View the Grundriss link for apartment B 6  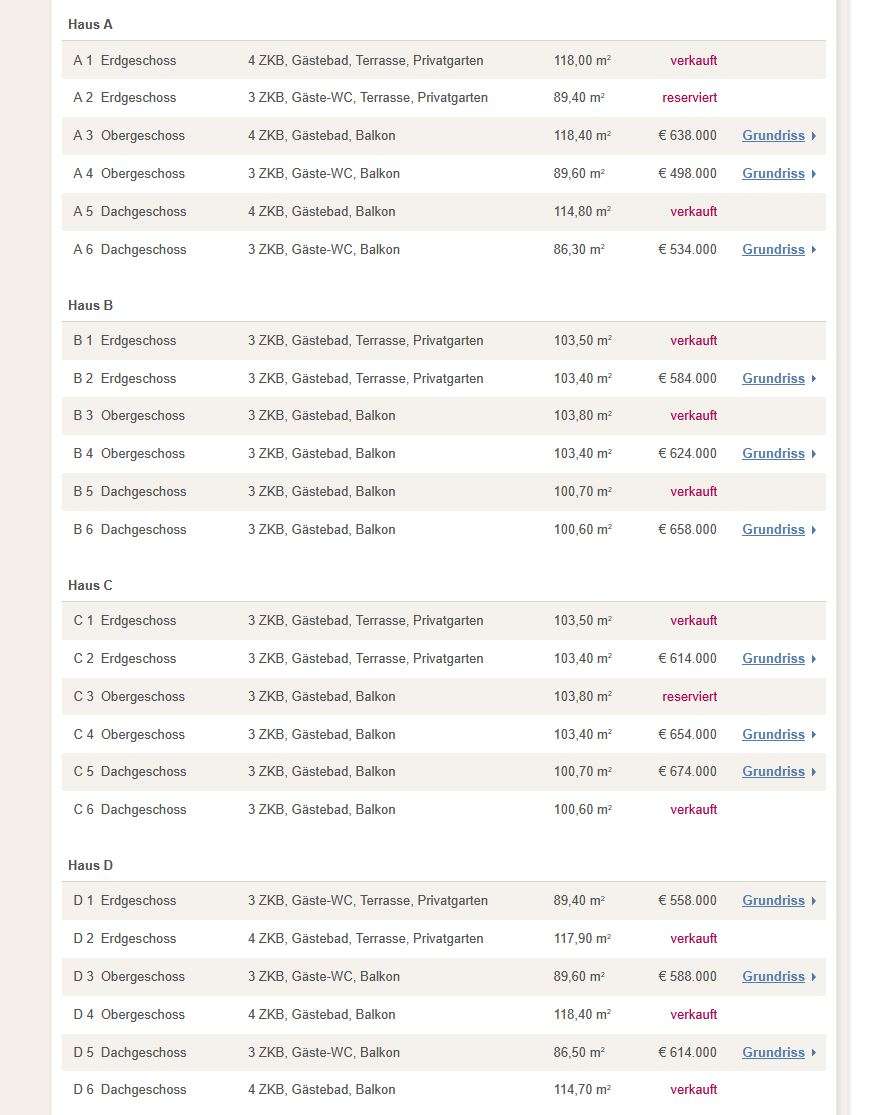(773, 530)
